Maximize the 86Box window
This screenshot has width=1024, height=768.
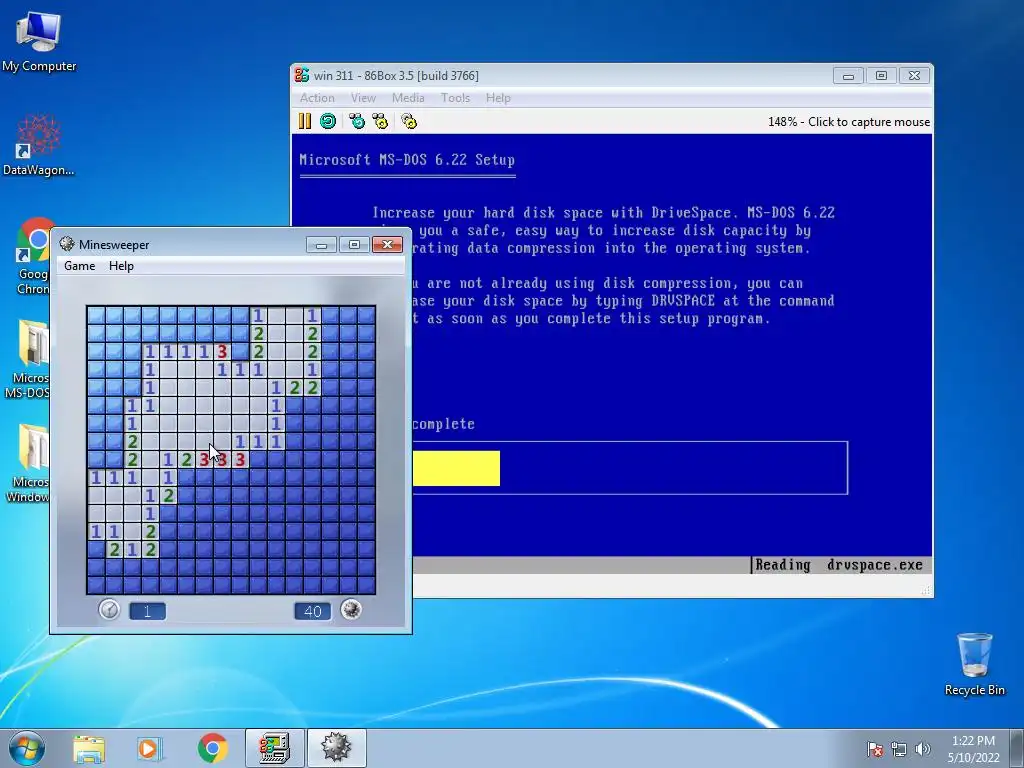pos(881,76)
